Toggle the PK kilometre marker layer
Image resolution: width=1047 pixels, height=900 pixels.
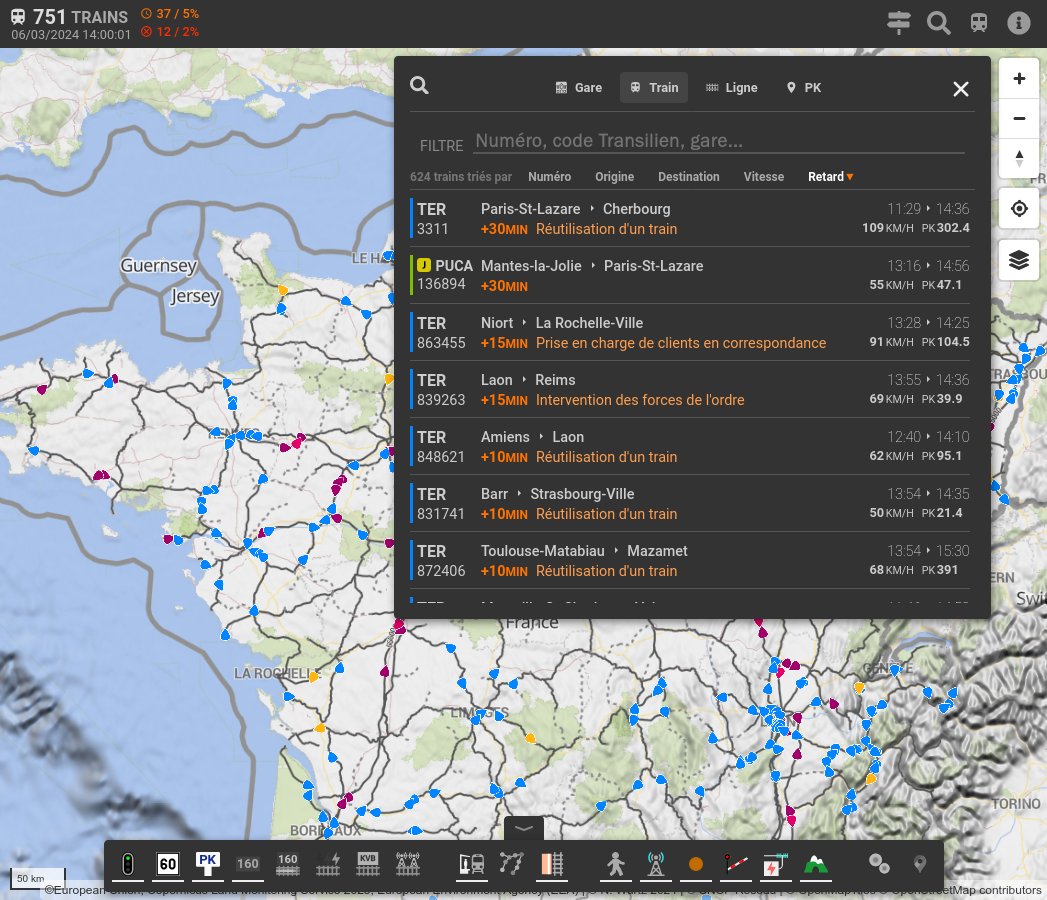pyautogui.click(x=208, y=864)
